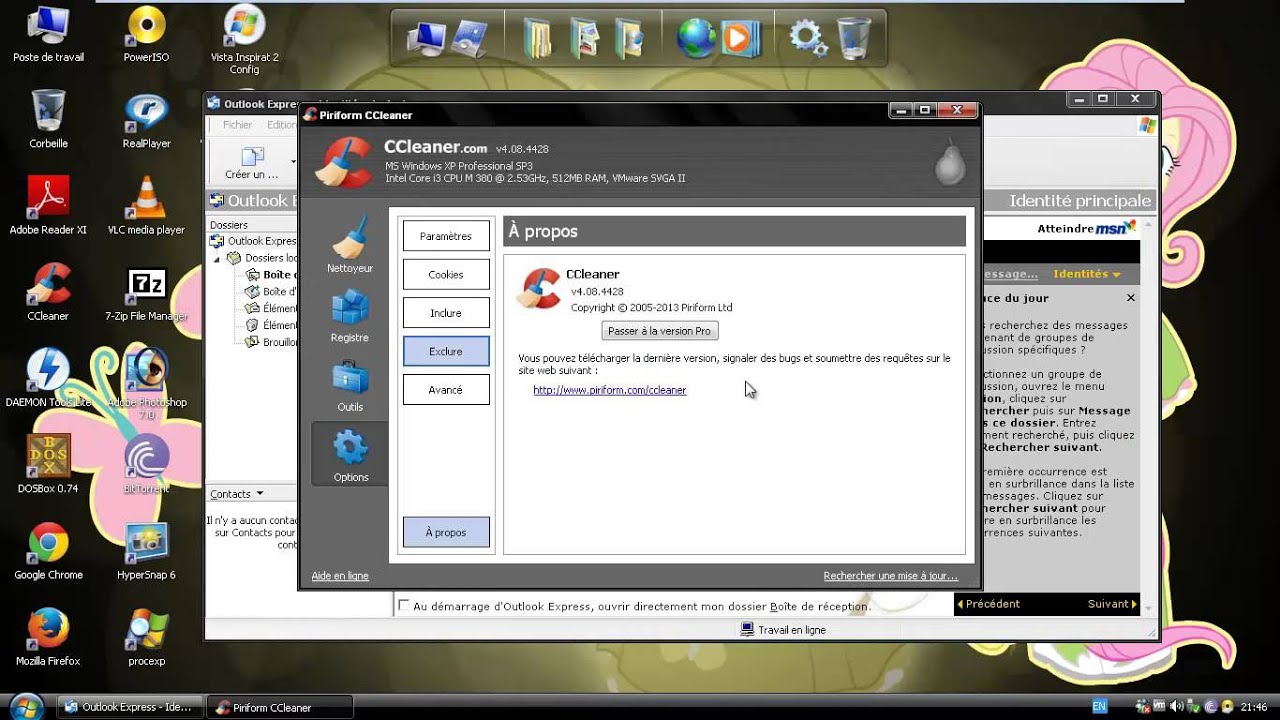Click the Travail en ligne status indicator
1280x720 pixels.
783,630
